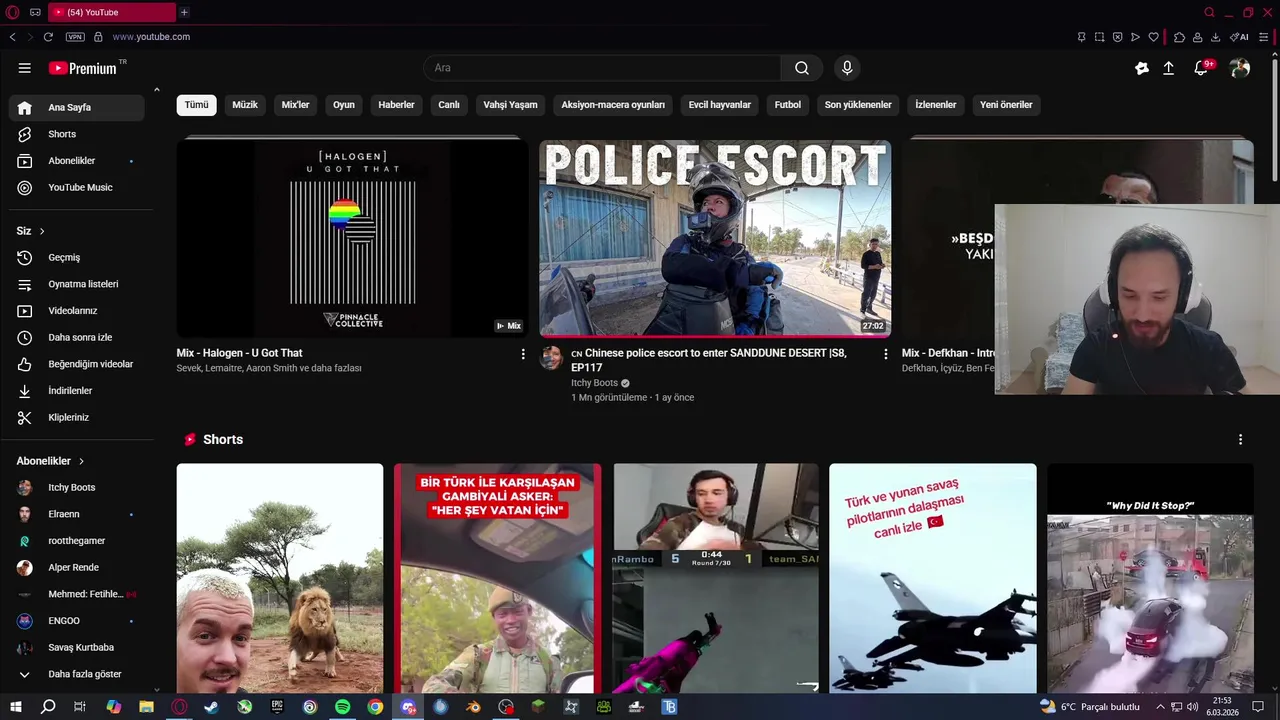This screenshot has height=720, width=1280.
Task: Select the Futbol filter chip
Action: coord(788,105)
